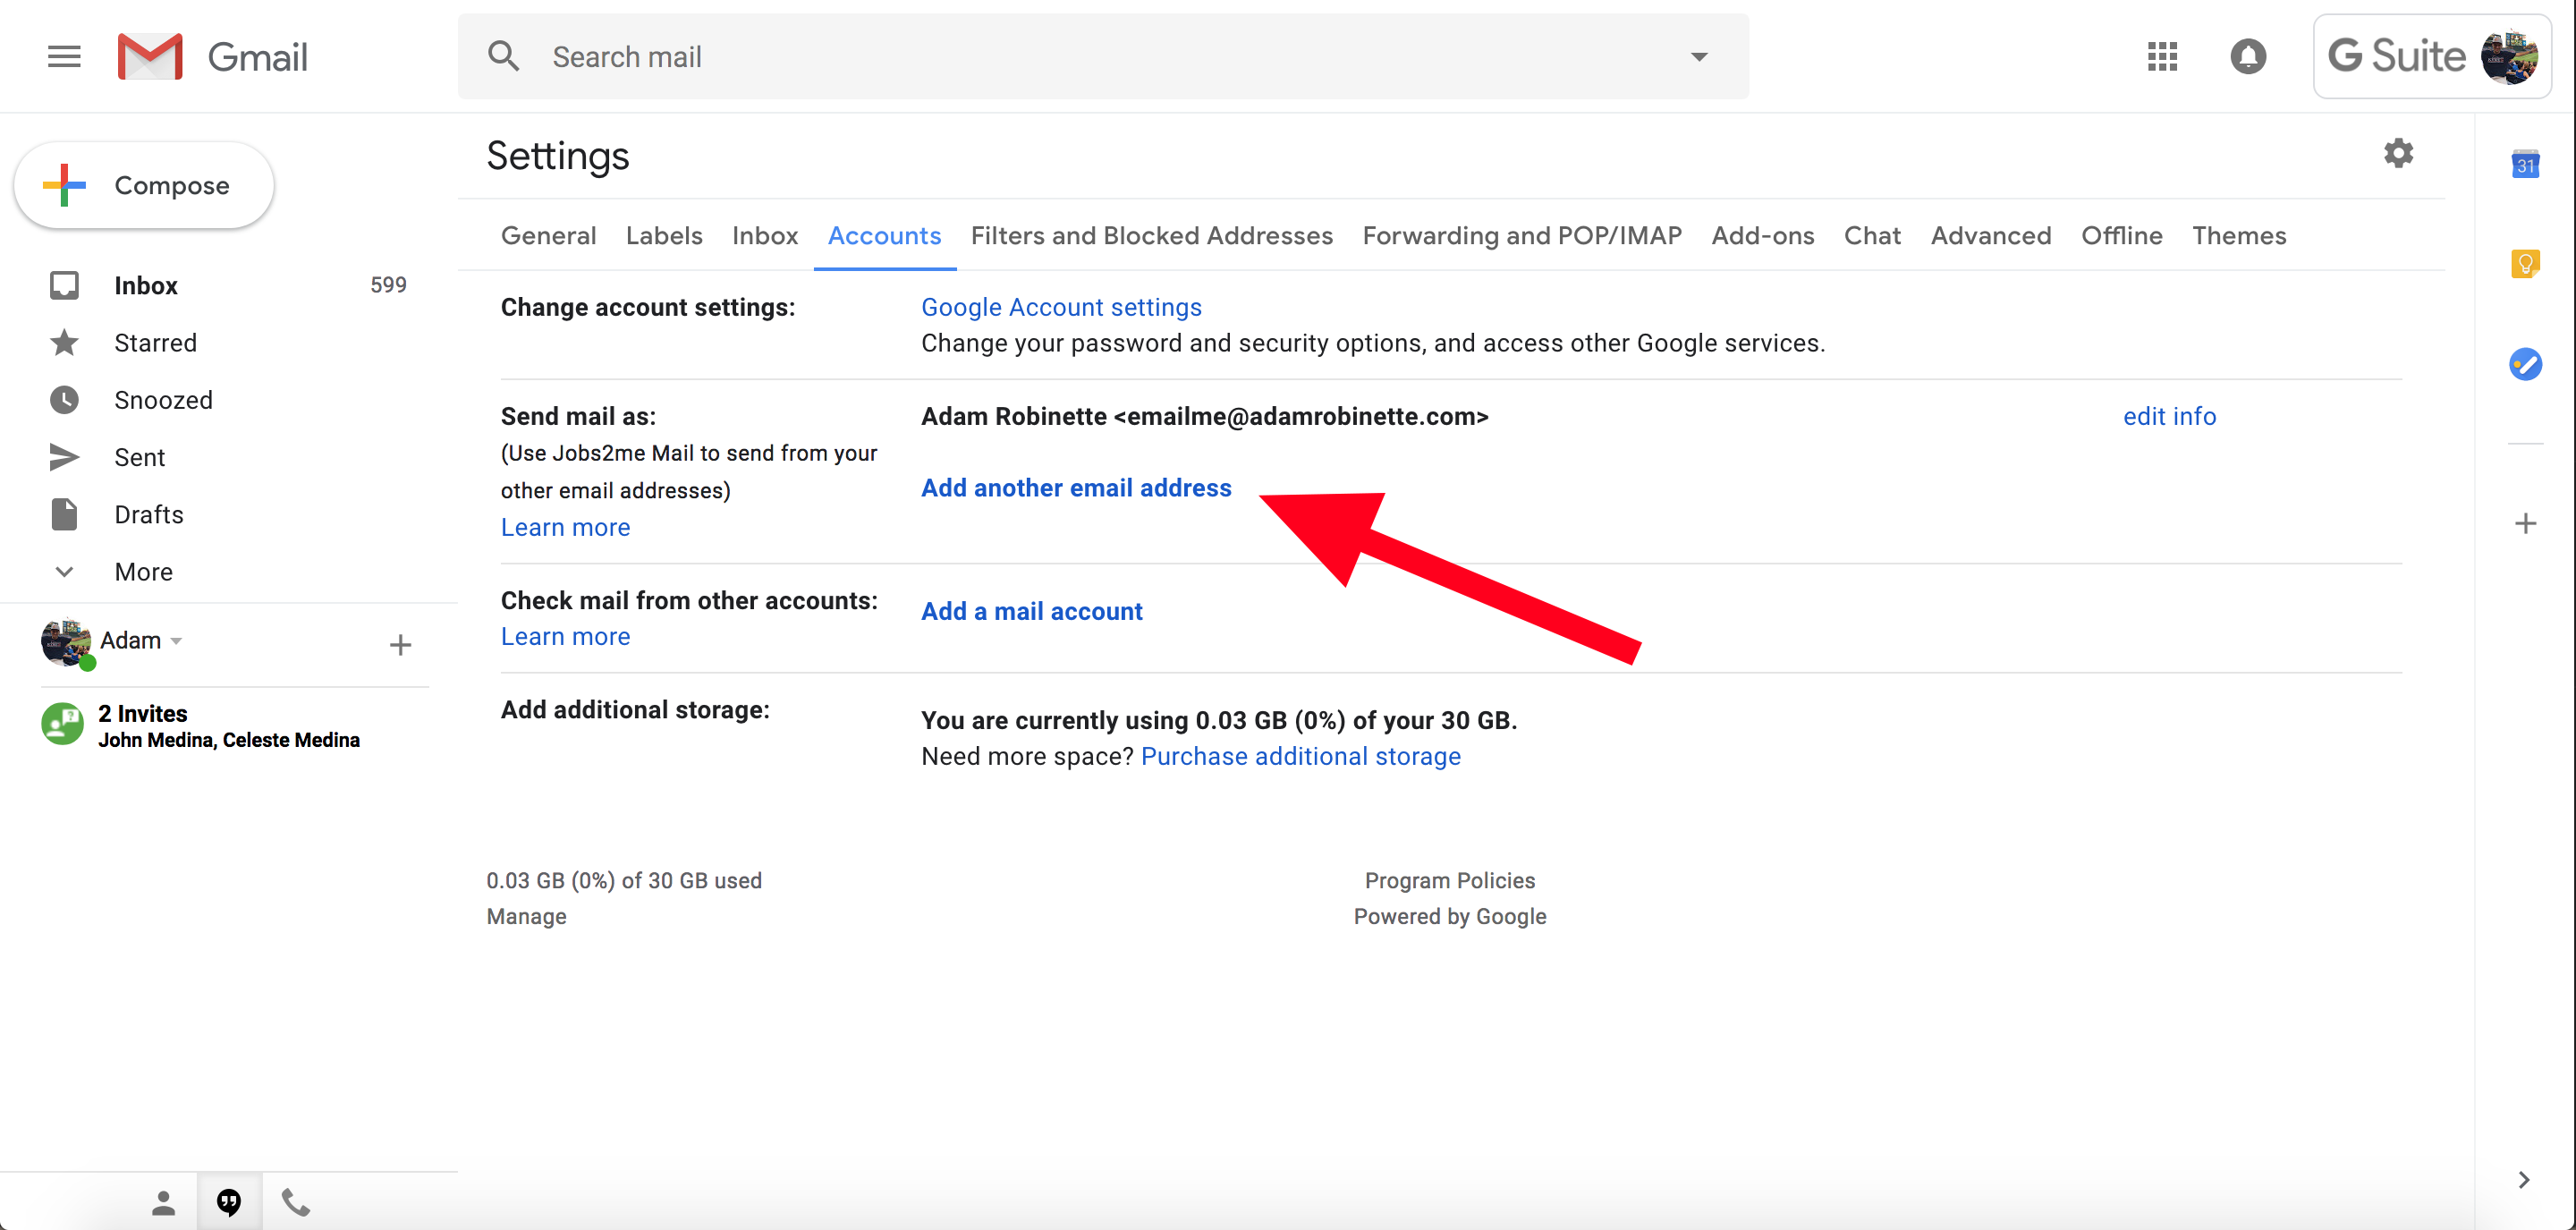Open Adam chat status dropdown
Image resolution: width=2576 pixels, height=1230 pixels.
[176, 641]
